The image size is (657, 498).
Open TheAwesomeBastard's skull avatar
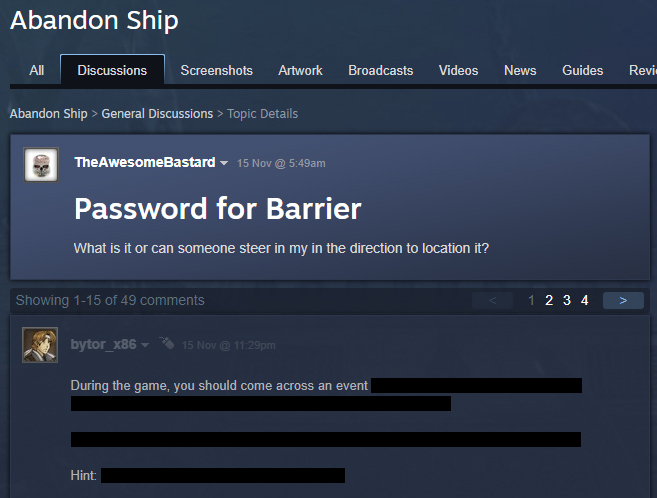tap(41, 165)
